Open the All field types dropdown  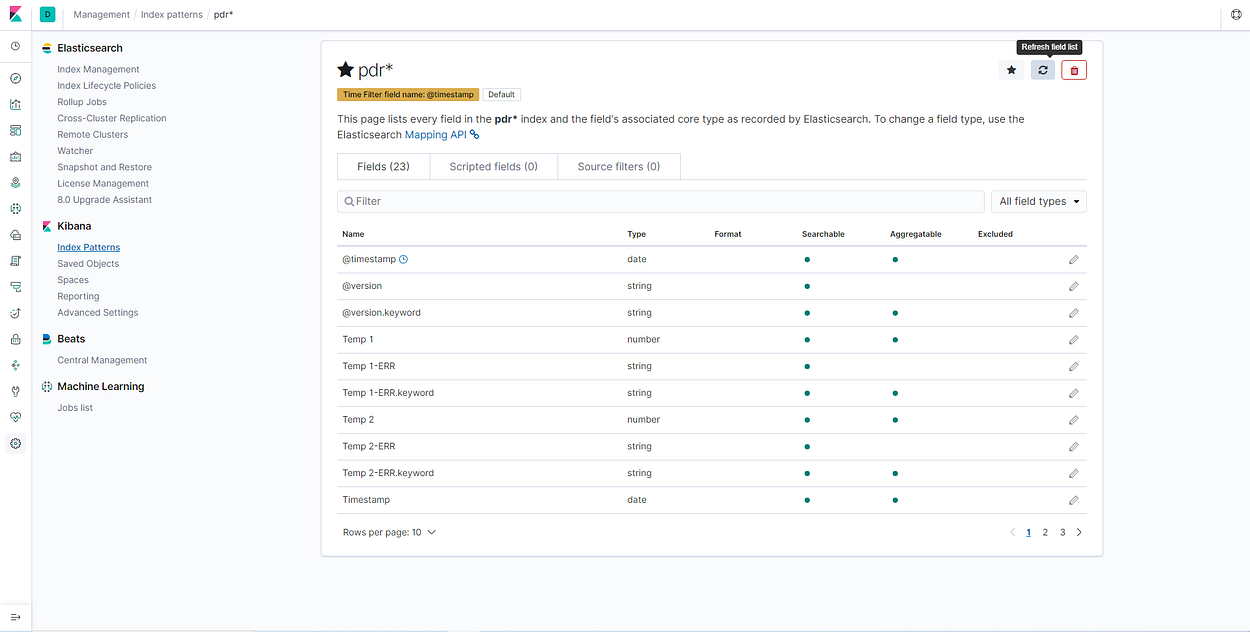[1039, 201]
